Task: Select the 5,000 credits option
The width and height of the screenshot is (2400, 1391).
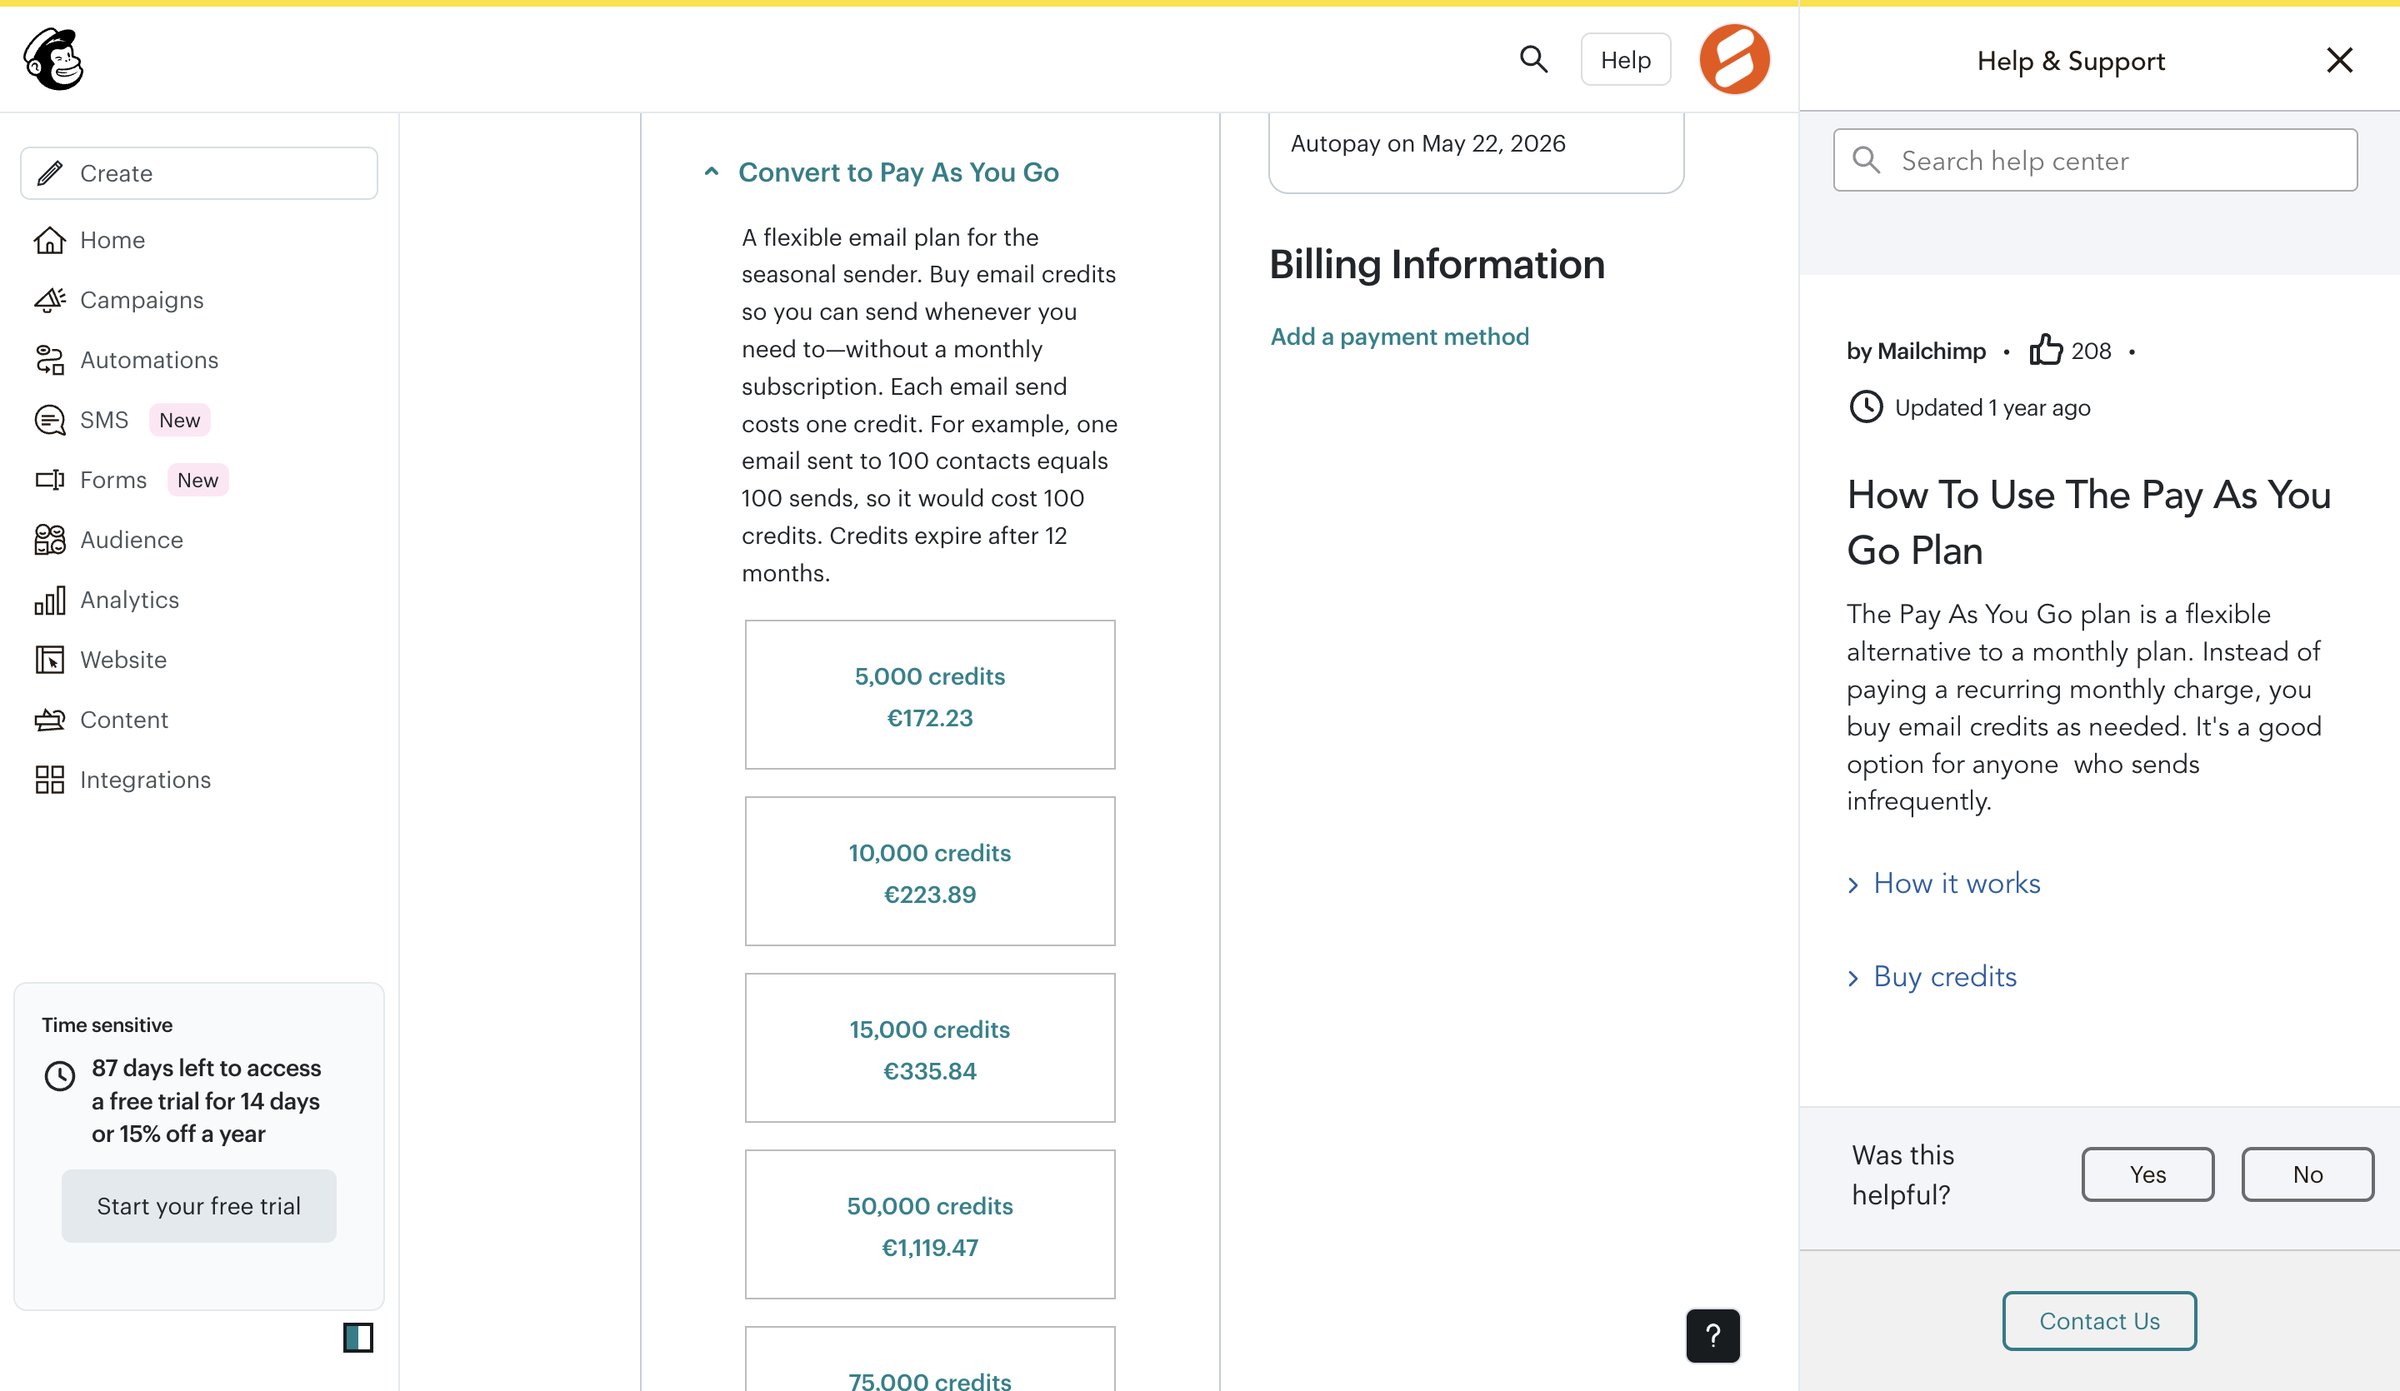Action: 930,695
